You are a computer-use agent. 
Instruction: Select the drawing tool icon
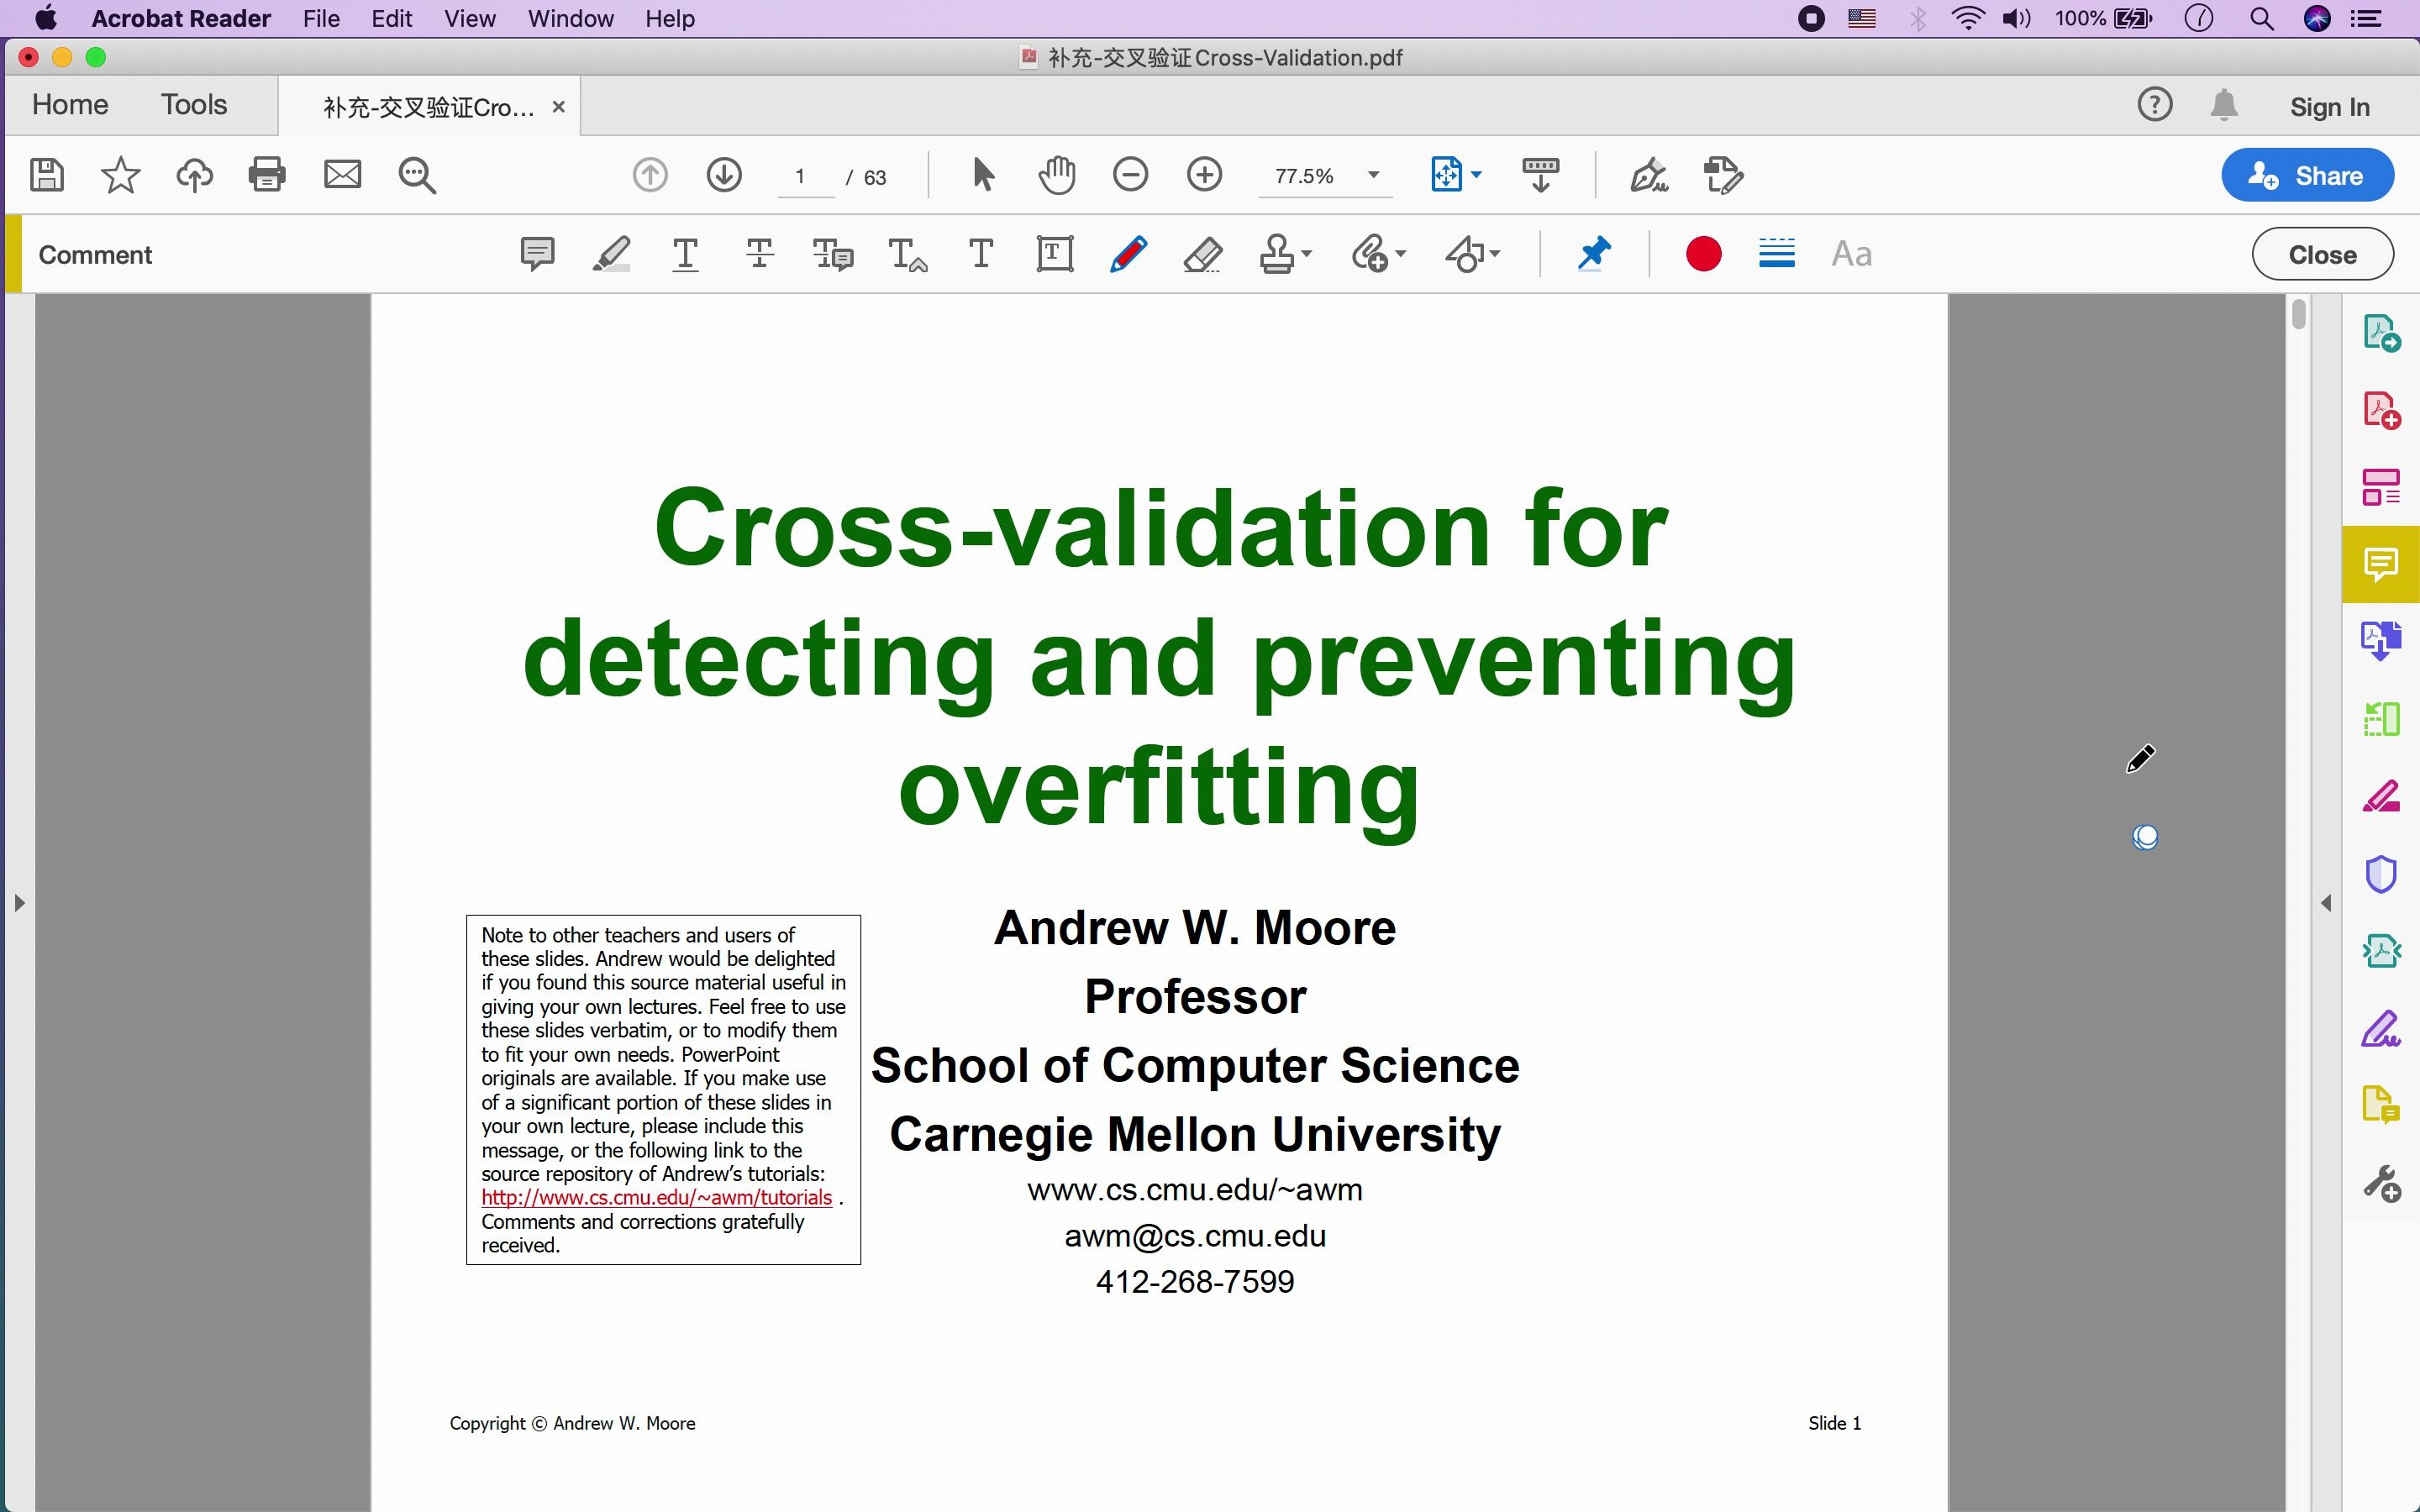tap(1128, 255)
